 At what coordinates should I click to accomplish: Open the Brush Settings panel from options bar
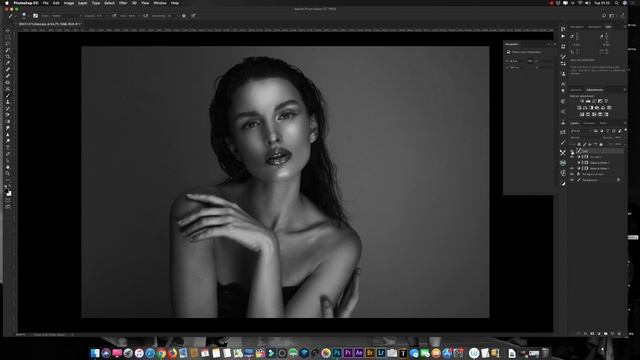[x=36, y=16]
